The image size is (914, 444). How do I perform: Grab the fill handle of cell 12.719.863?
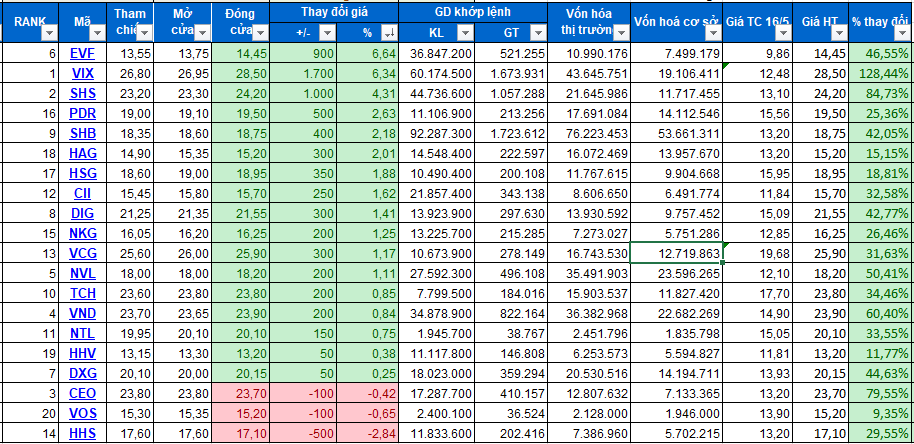coord(722,263)
